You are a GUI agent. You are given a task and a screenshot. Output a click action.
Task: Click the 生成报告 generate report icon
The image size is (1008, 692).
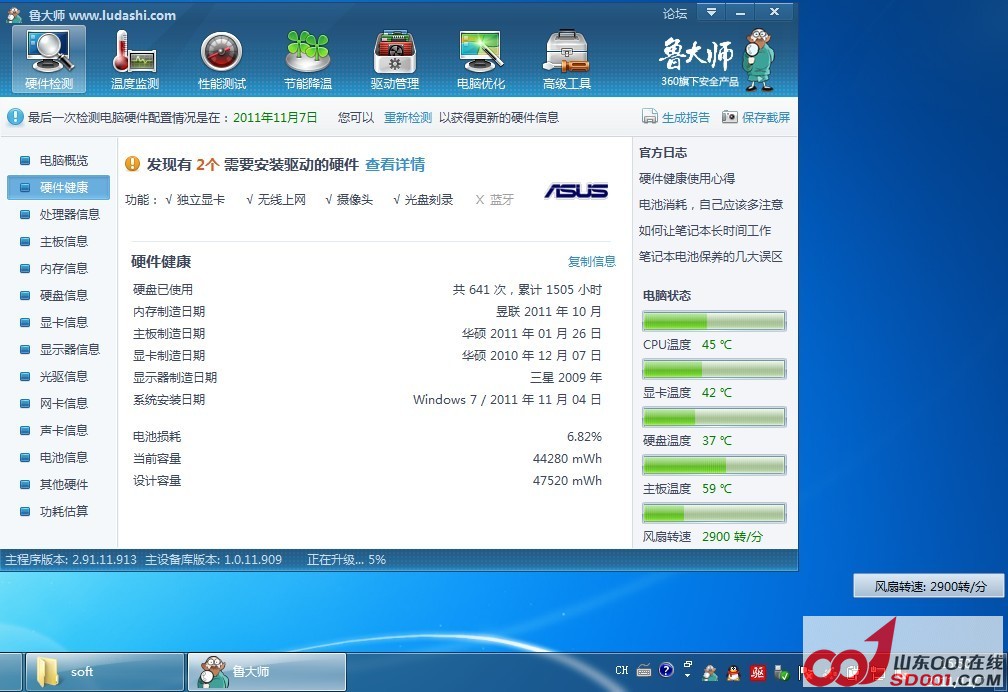point(650,117)
